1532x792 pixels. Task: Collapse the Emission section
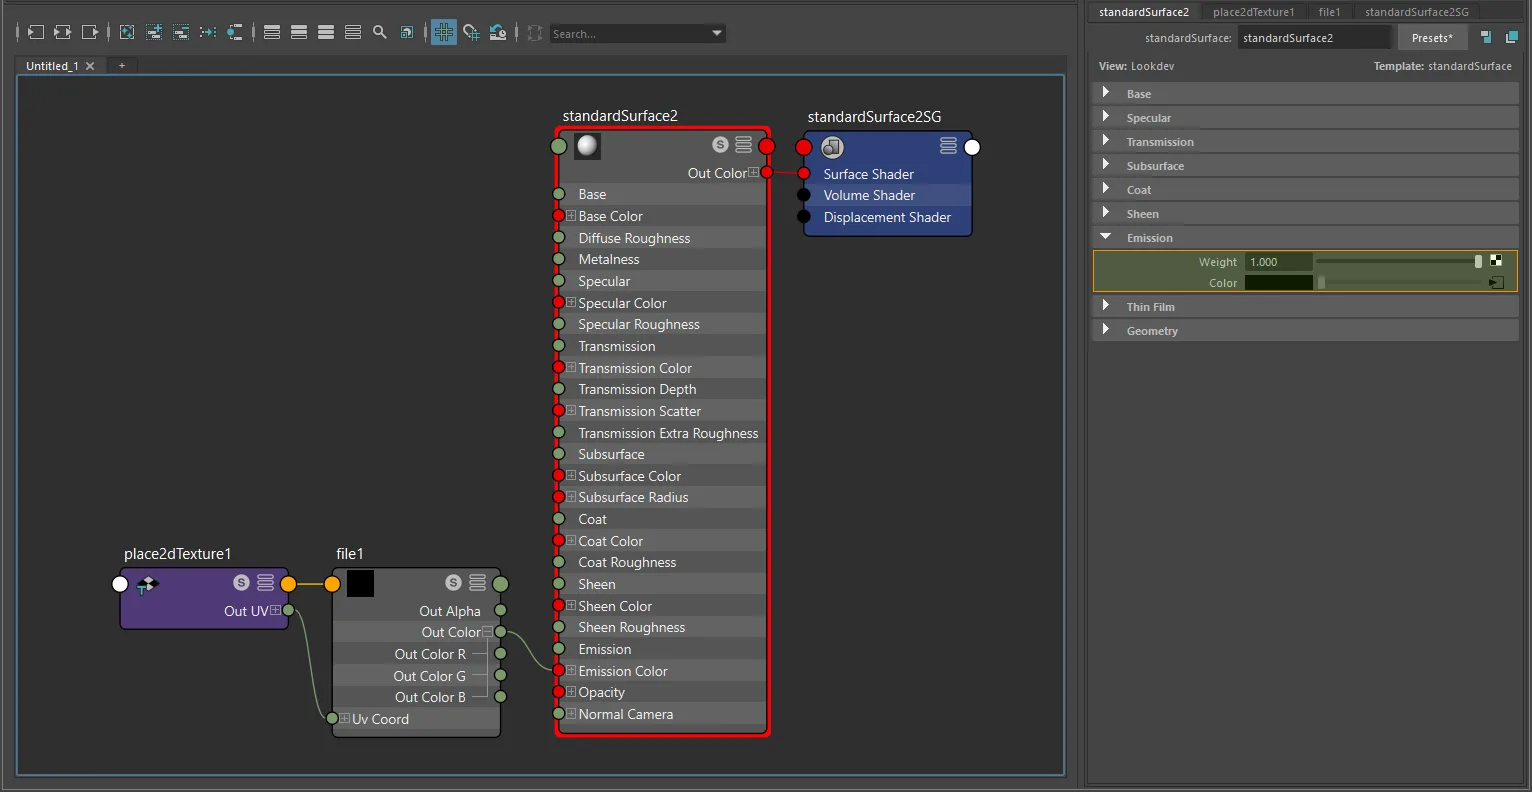[x=1106, y=237]
